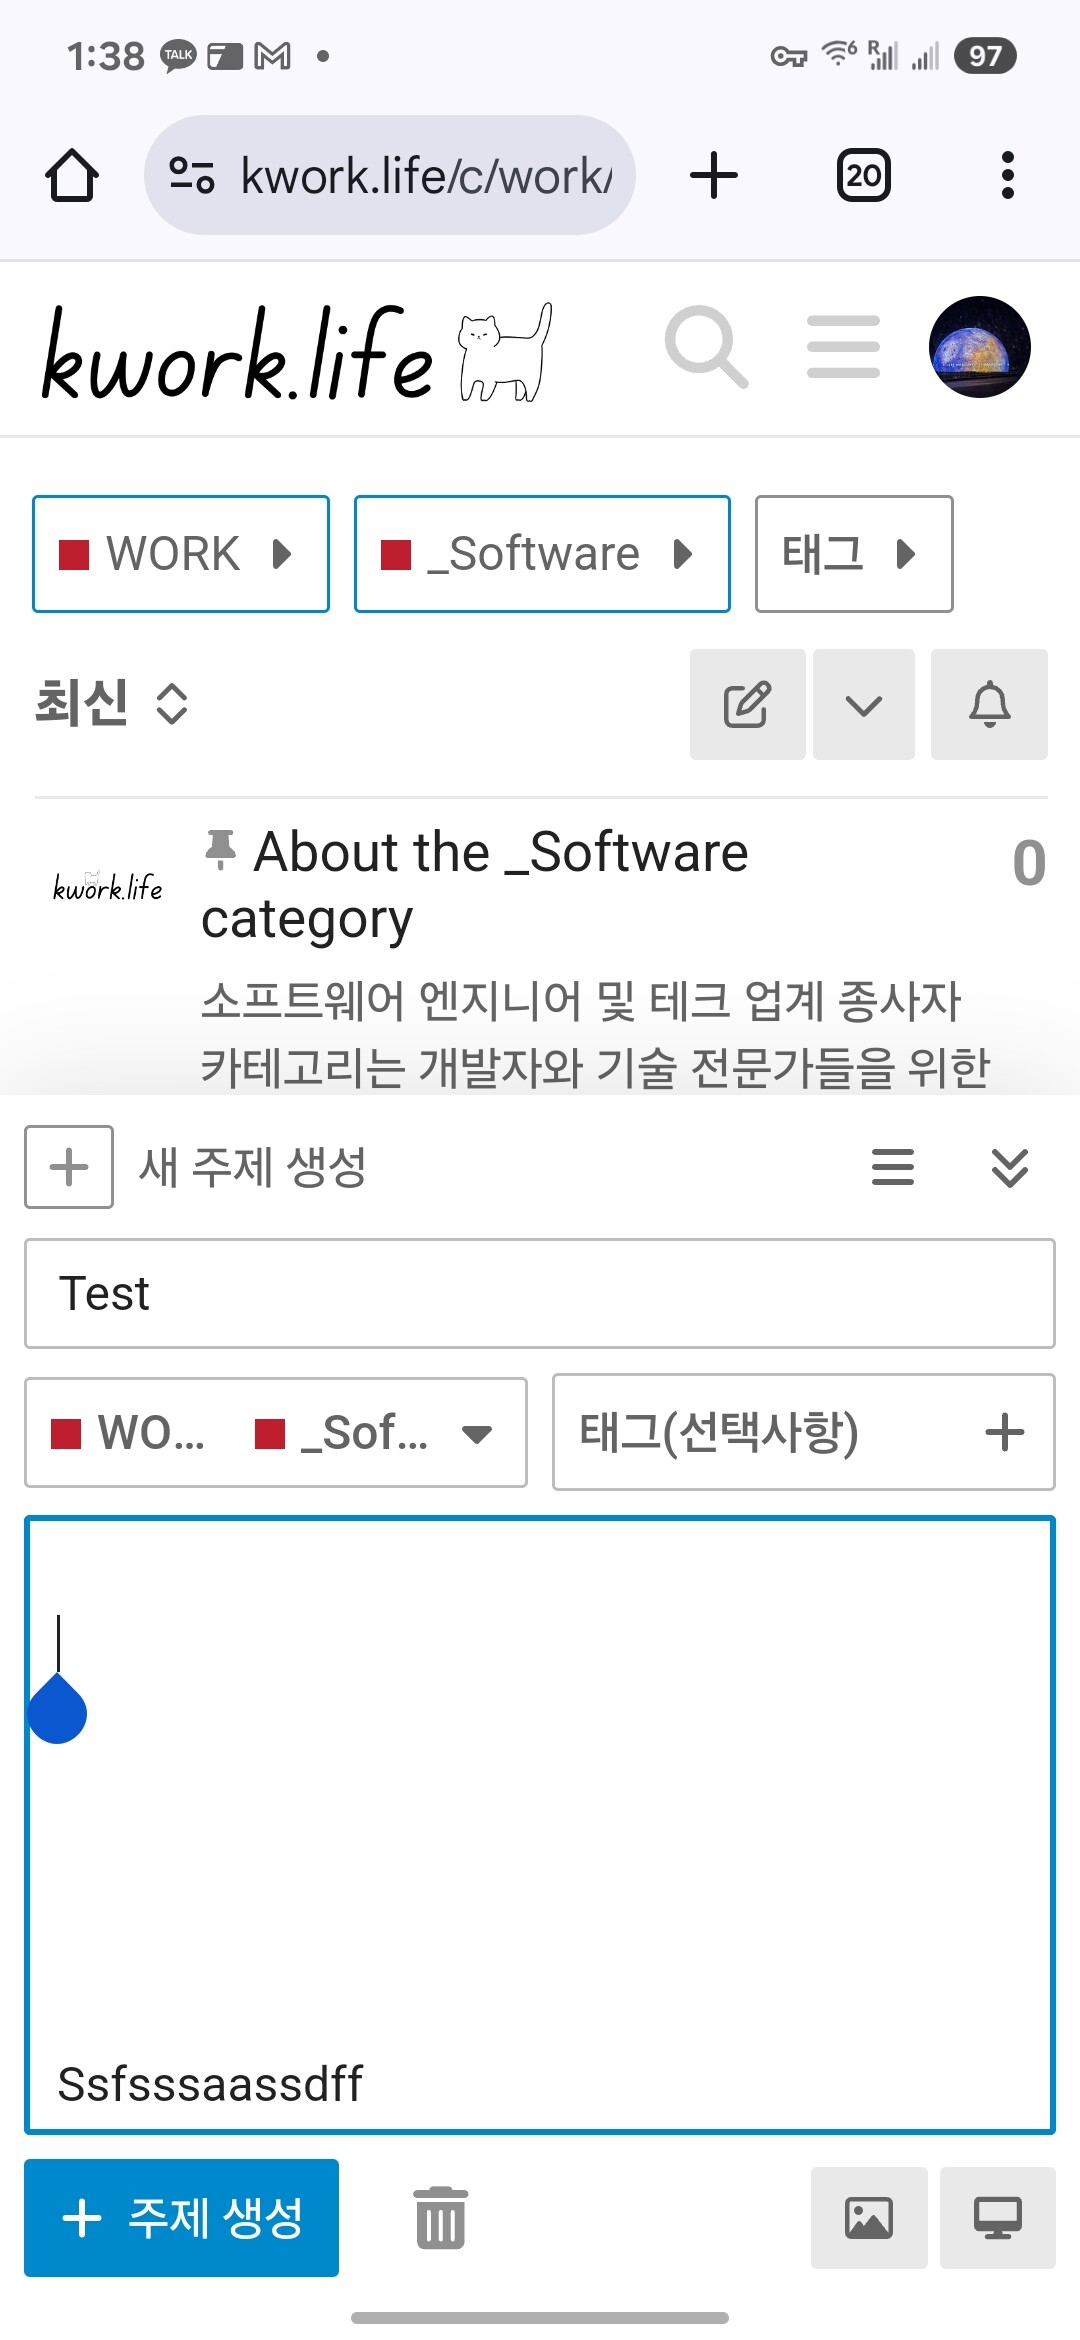Open a new browser tab with plus
1080x2340 pixels.
click(x=714, y=176)
